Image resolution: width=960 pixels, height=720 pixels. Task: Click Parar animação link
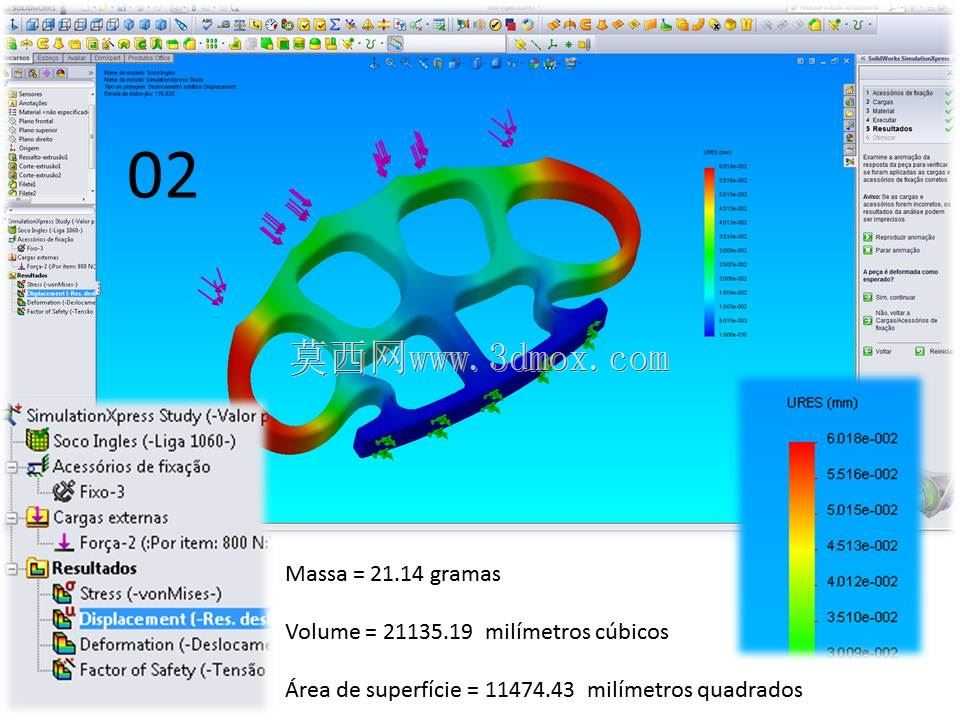(891, 250)
